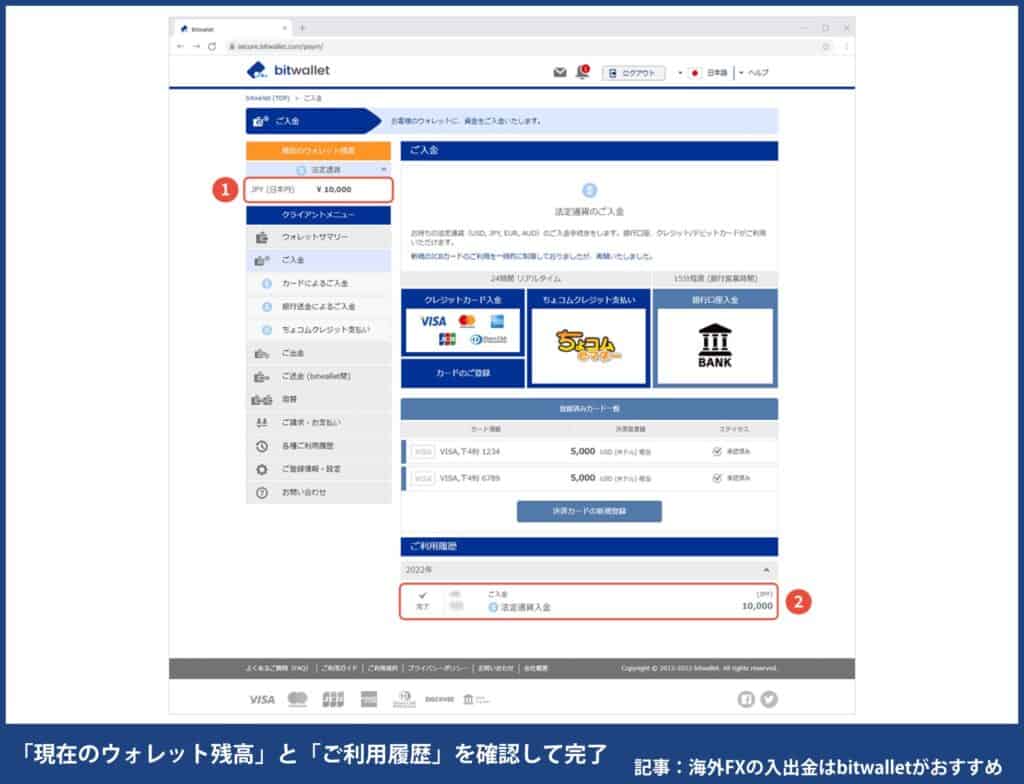Select クレジットカード入金 card panel
Image resolution: width=1024 pixels, height=784 pixels.
[x=463, y=323]
